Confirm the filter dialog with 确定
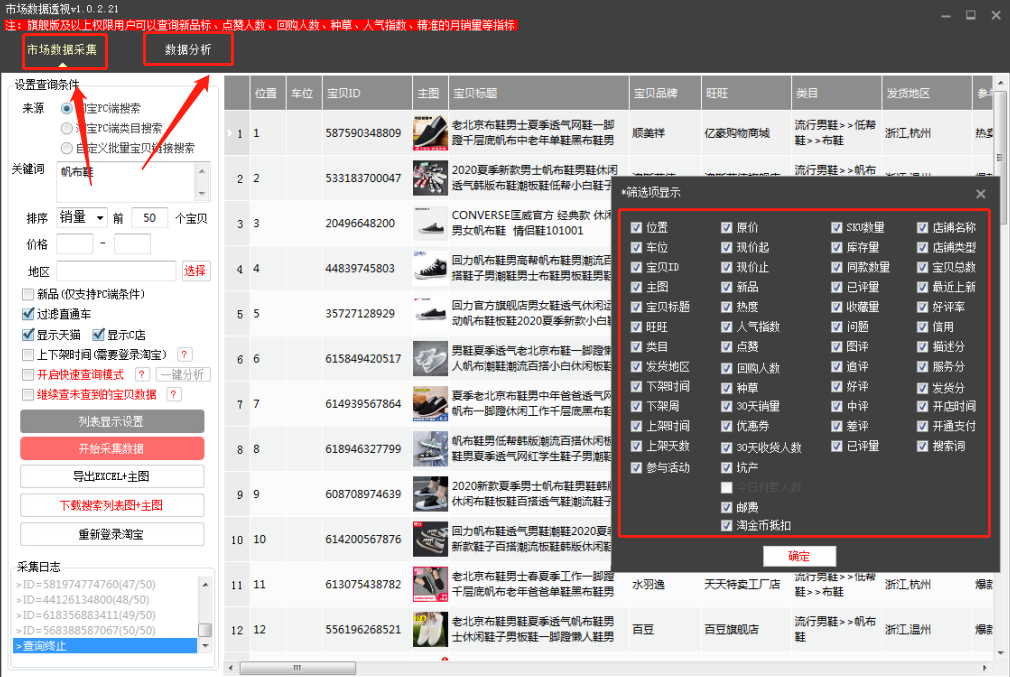The height and width of the screenshot is (677, 1010). (x=799, y=556)
